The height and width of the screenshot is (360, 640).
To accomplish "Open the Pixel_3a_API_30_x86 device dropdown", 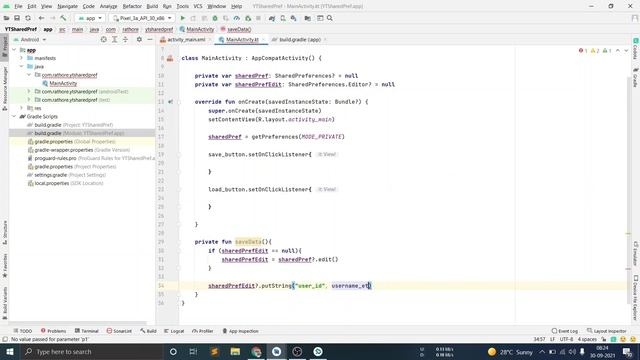I will (x=142, y=18).
